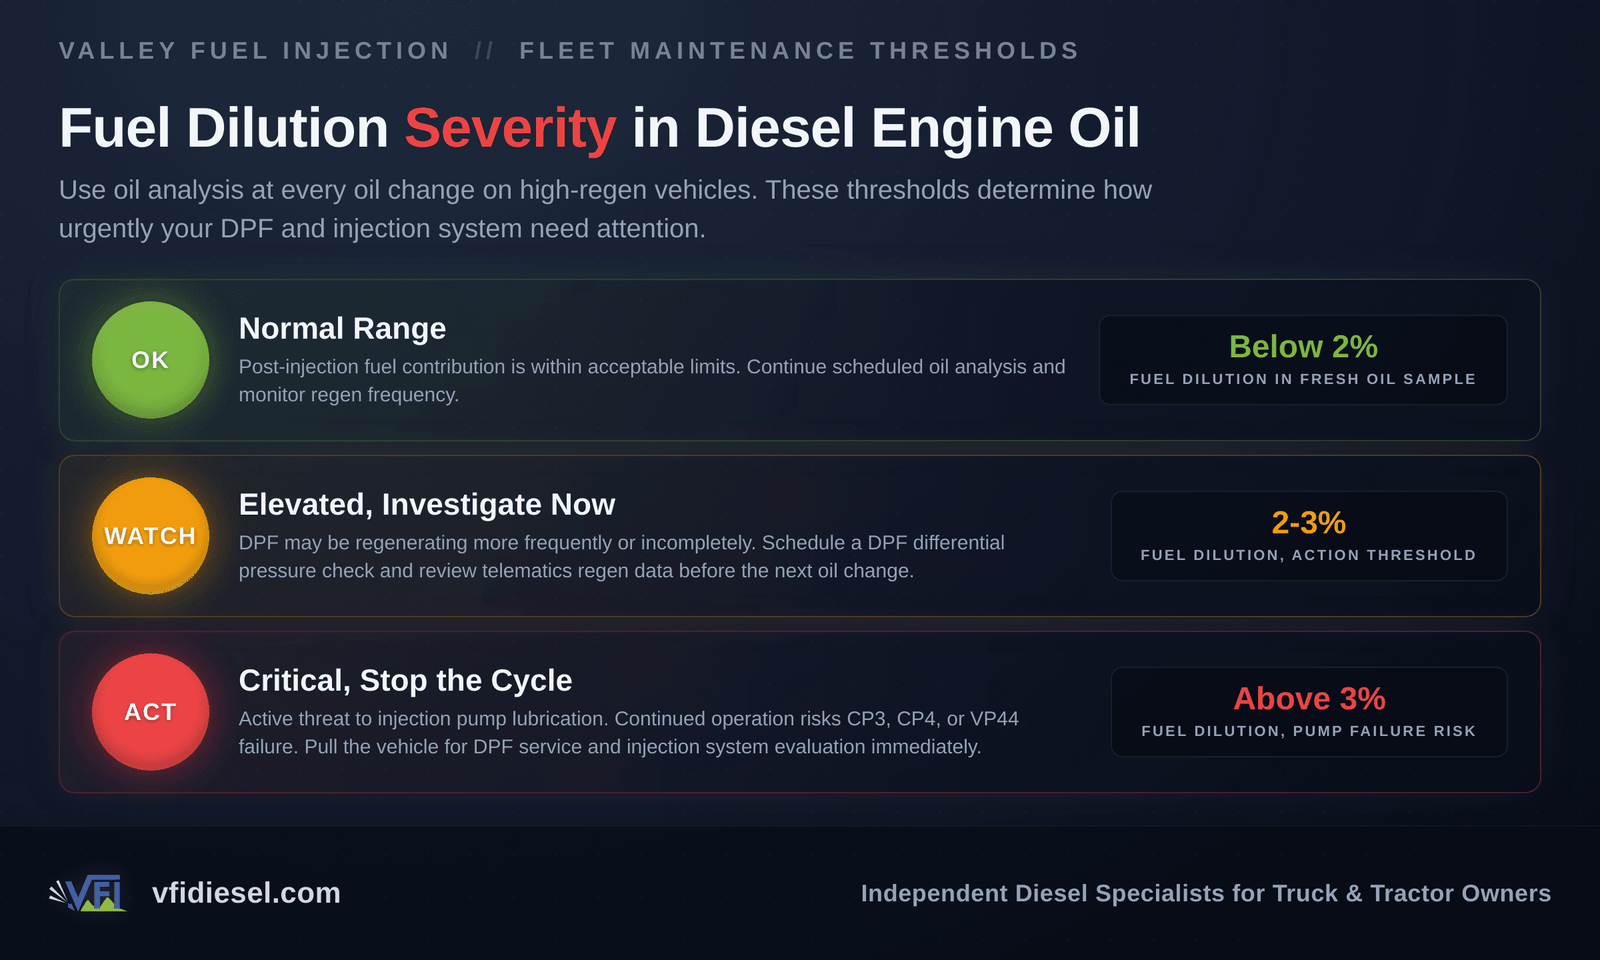The height and width of the screenshot is (960, 1600).
Task: Click the orange WATCH status circle
Action: coord(150,536)
